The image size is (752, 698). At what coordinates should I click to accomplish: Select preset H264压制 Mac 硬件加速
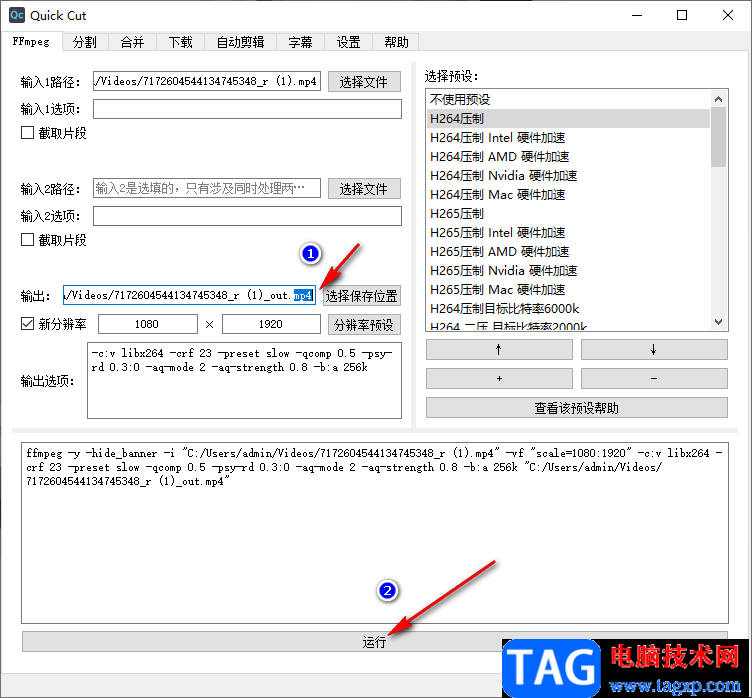point(568,195)
